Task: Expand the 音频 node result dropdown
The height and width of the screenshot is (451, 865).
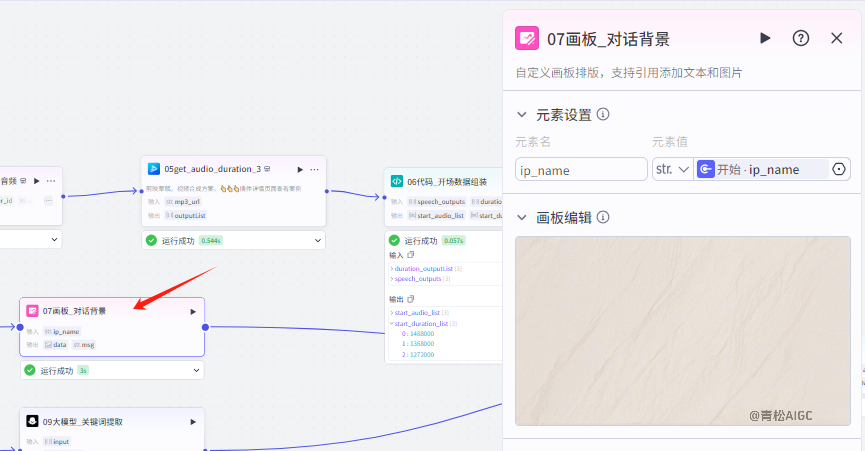Action: pyautogui.click(x=54, y=239)
